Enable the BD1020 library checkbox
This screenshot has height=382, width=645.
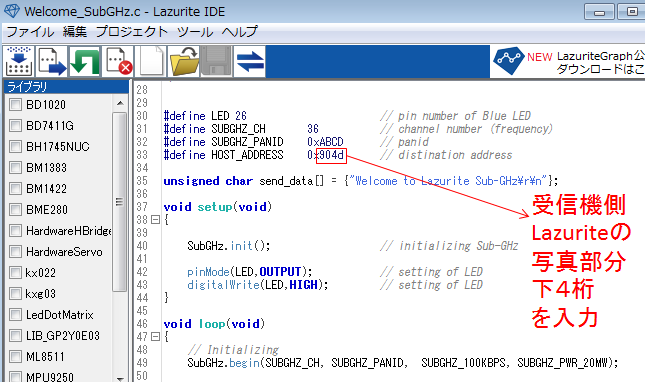pyautogui.click(x=15, y=104)
